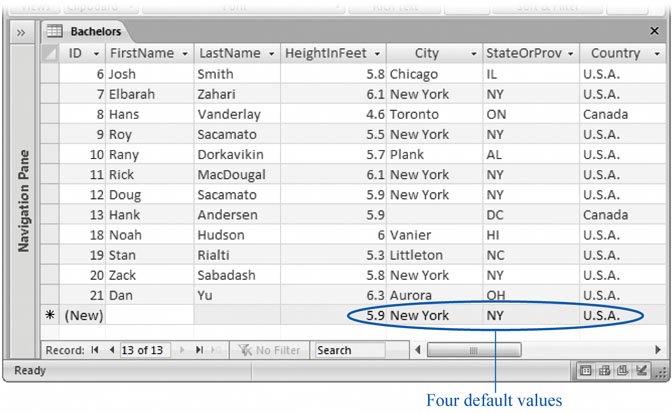Viewport: 672px width, 413px height.
Task: Click the HeightInFeet cell "6.3"
Action: pyautogui.click(x=333, y=295)
